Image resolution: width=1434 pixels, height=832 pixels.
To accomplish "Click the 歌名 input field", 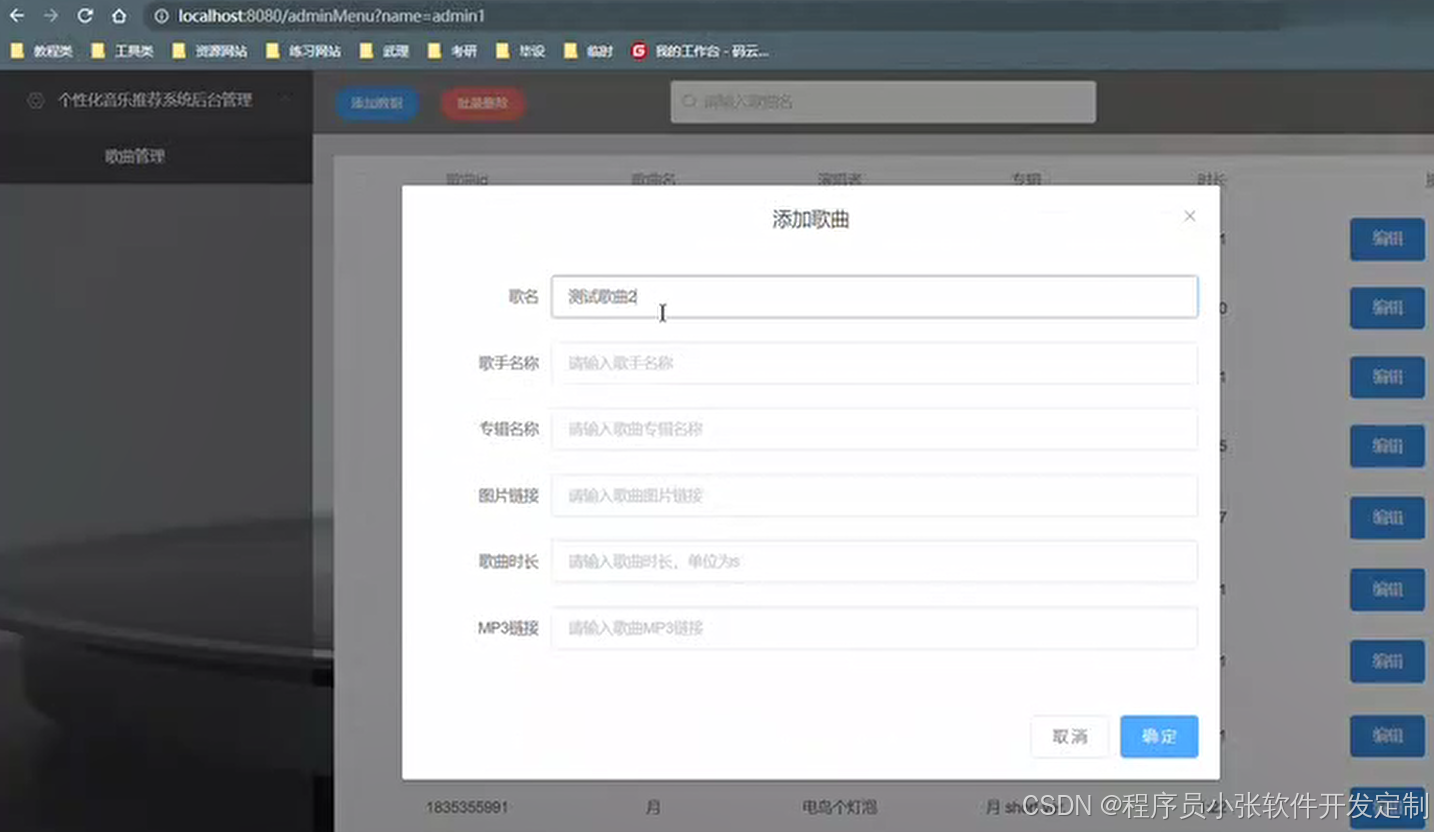I will (875, 297).
